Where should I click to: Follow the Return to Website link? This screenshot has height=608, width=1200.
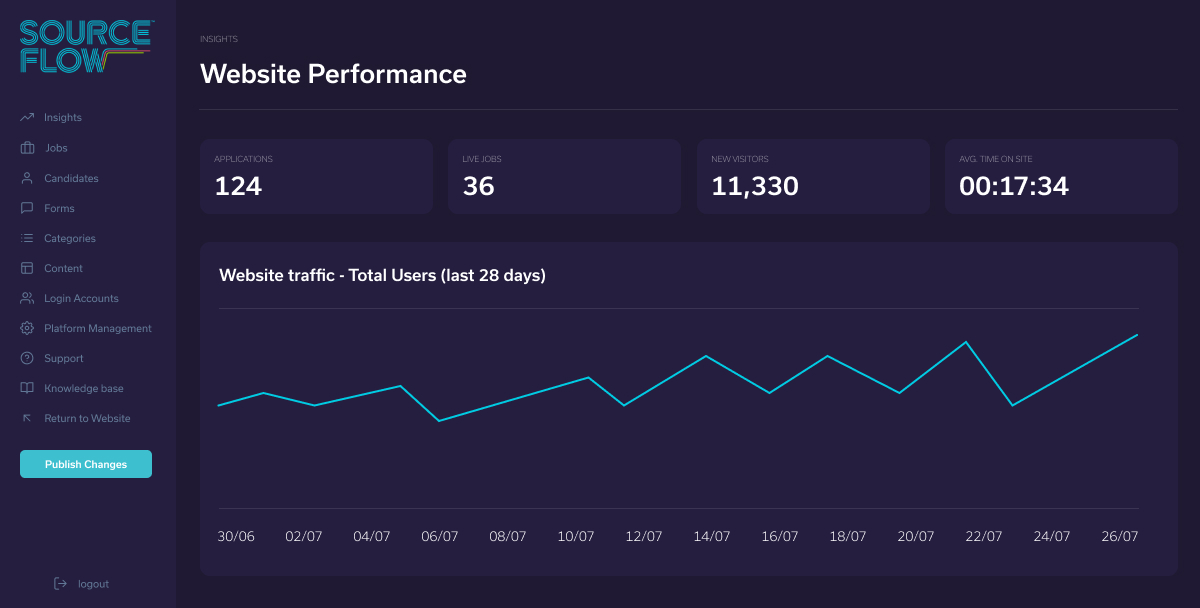(x=87, y=418)
